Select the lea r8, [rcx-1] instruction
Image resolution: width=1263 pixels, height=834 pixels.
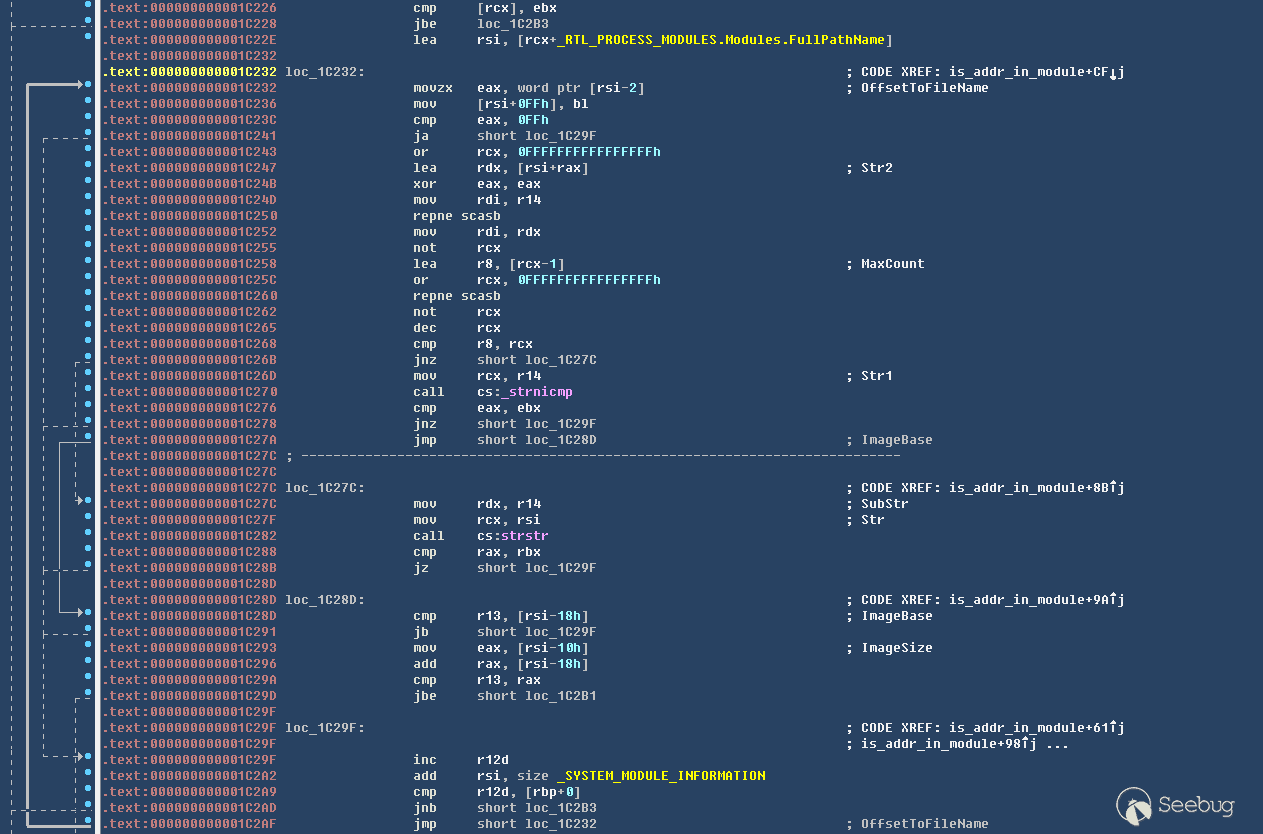pos(489,264)
